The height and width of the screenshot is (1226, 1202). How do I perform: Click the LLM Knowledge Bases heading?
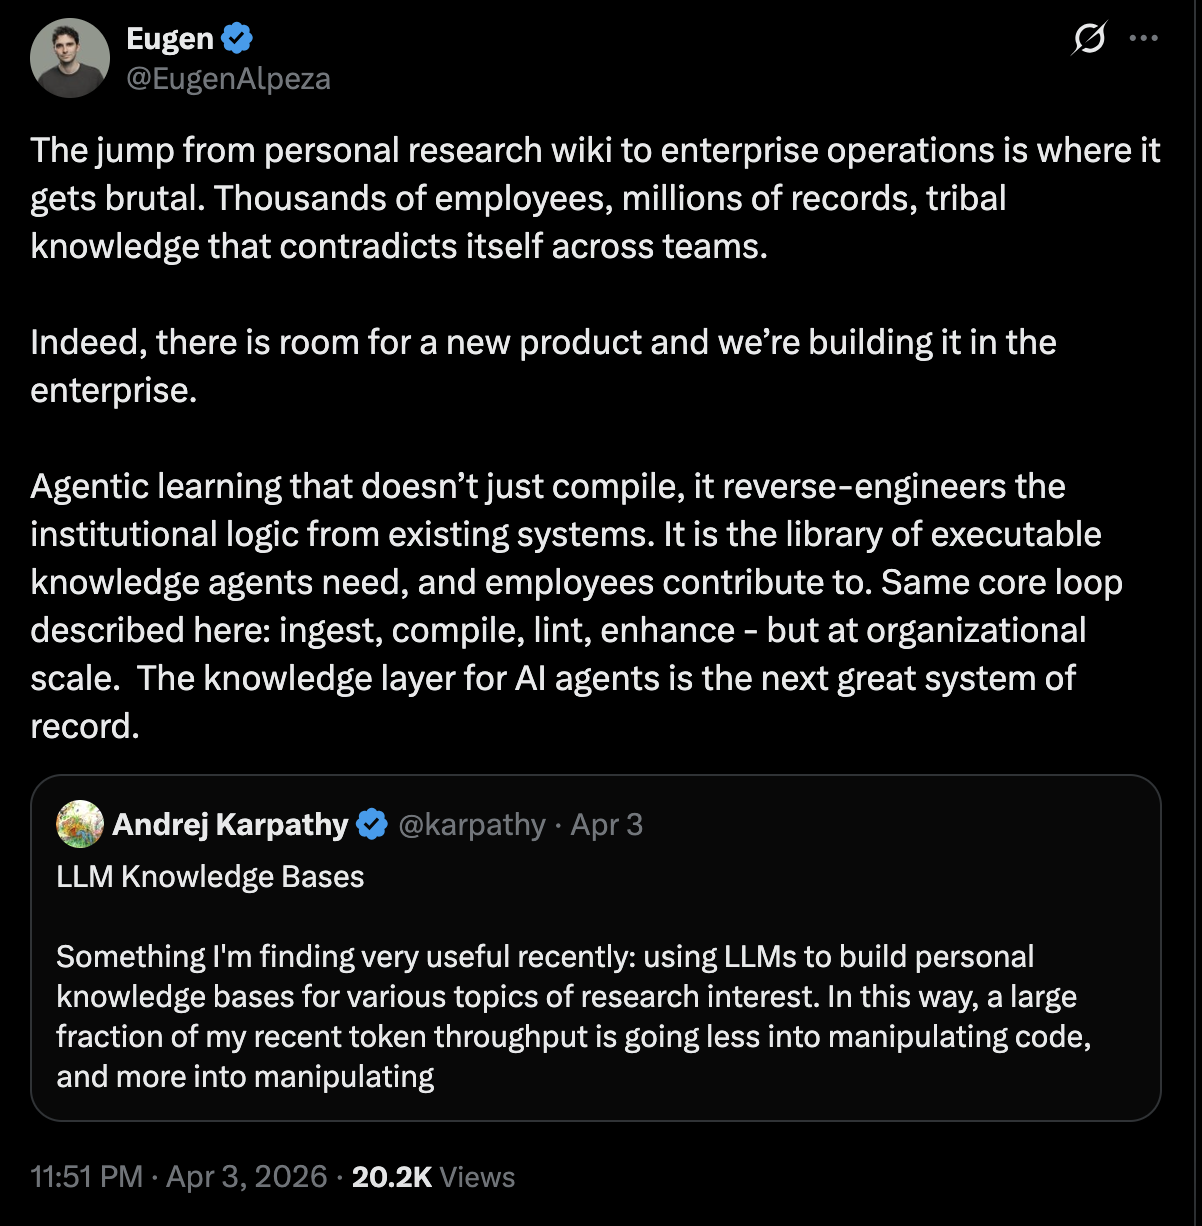point(210,877)
